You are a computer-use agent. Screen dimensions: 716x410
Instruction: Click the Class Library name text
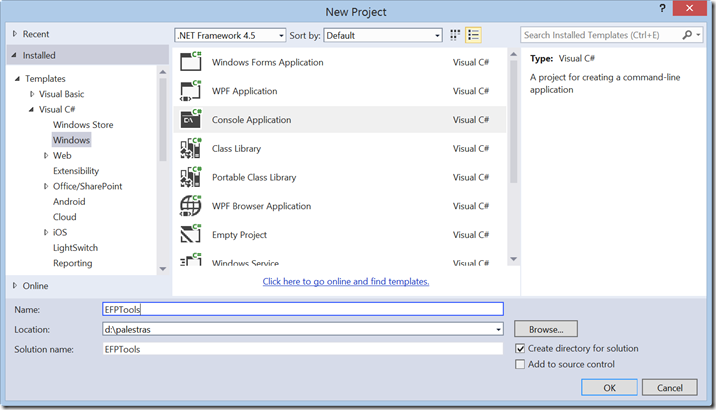coord(236,148)
